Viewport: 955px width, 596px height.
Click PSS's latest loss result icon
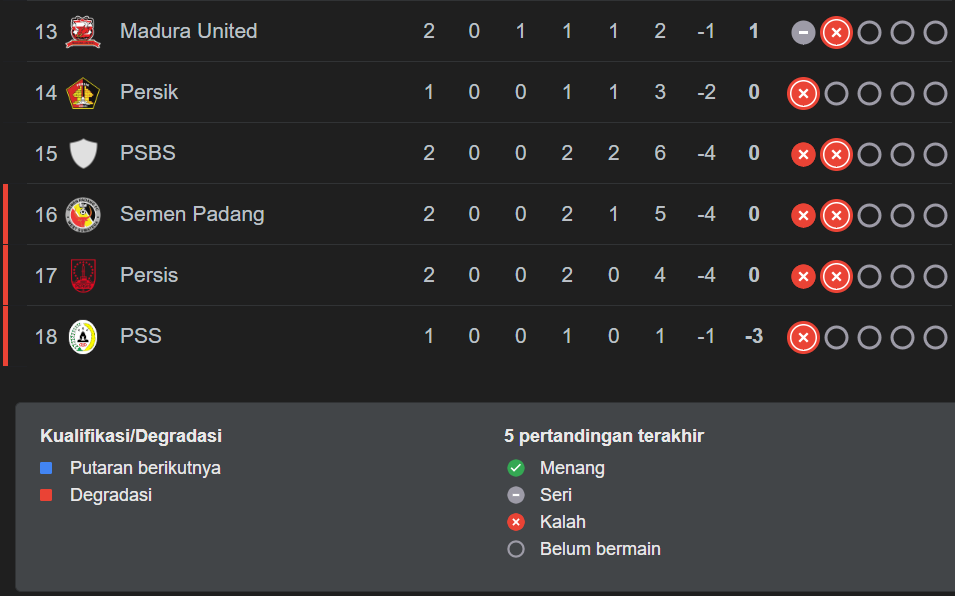coord(802,338)
